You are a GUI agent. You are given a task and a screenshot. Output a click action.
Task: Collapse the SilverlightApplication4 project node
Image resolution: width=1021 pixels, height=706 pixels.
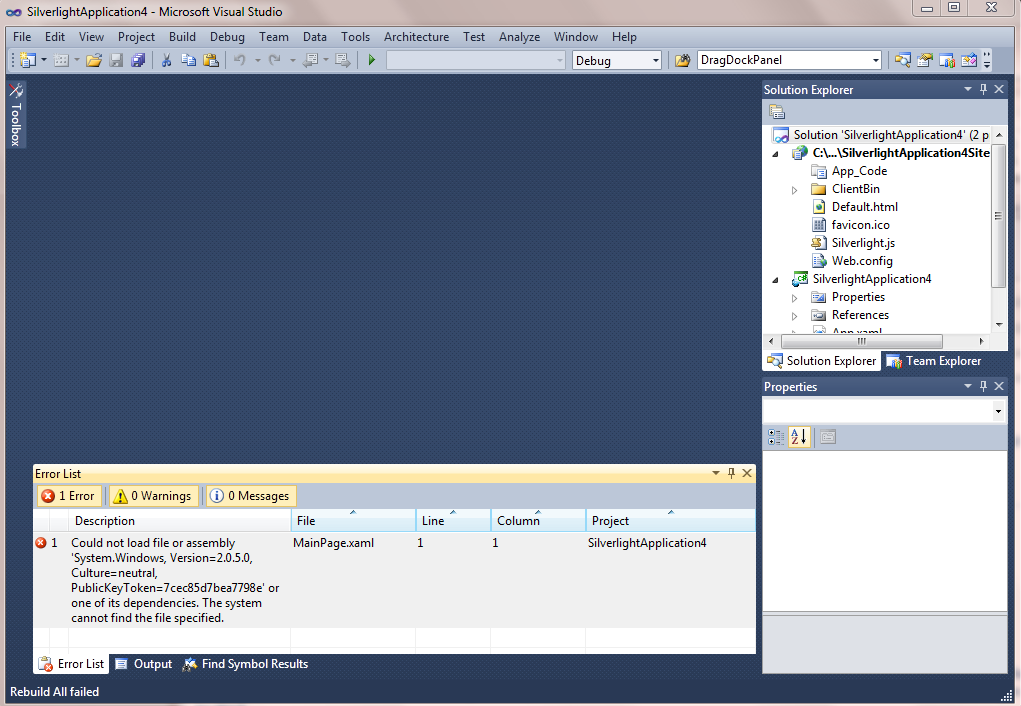click(775, 280)
